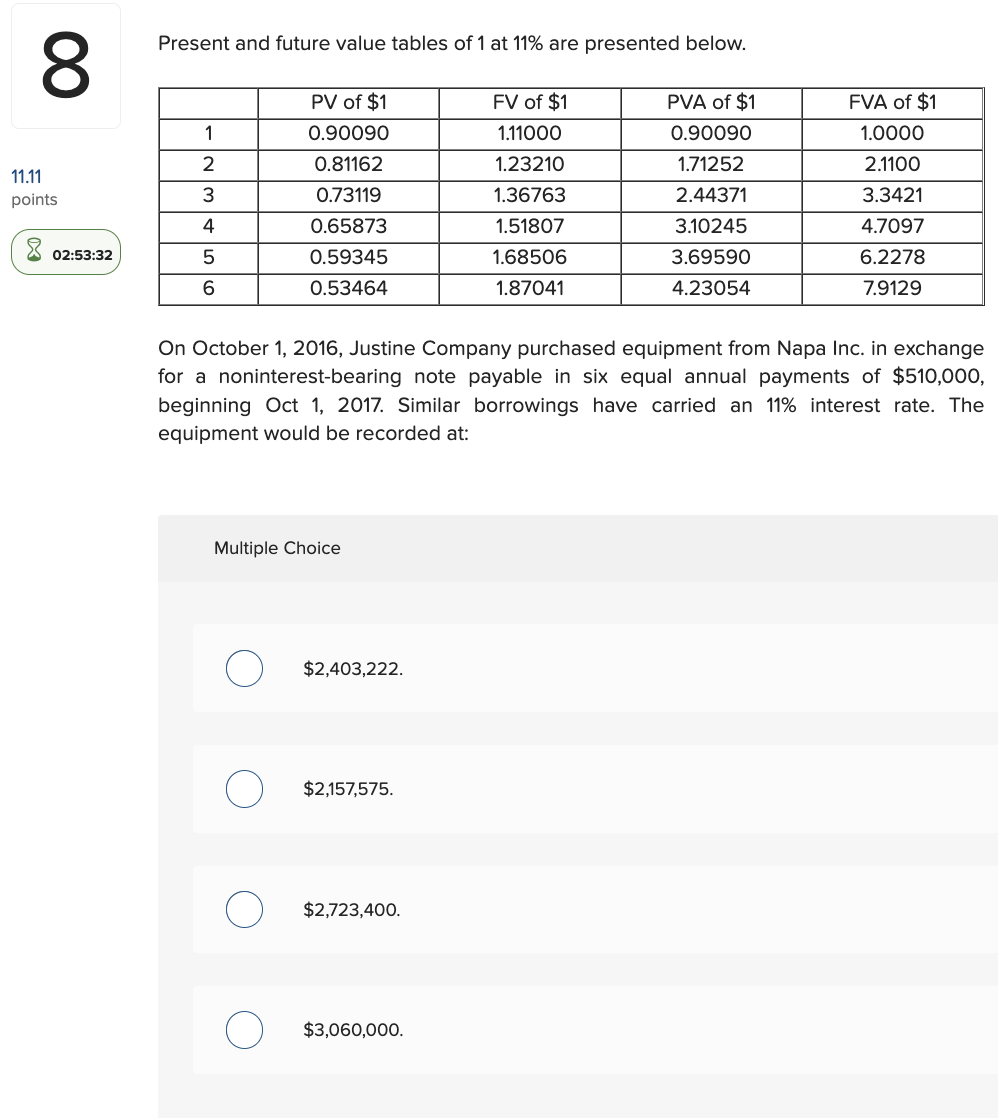Select the $2,403,222 radio button

click(244, 668)
